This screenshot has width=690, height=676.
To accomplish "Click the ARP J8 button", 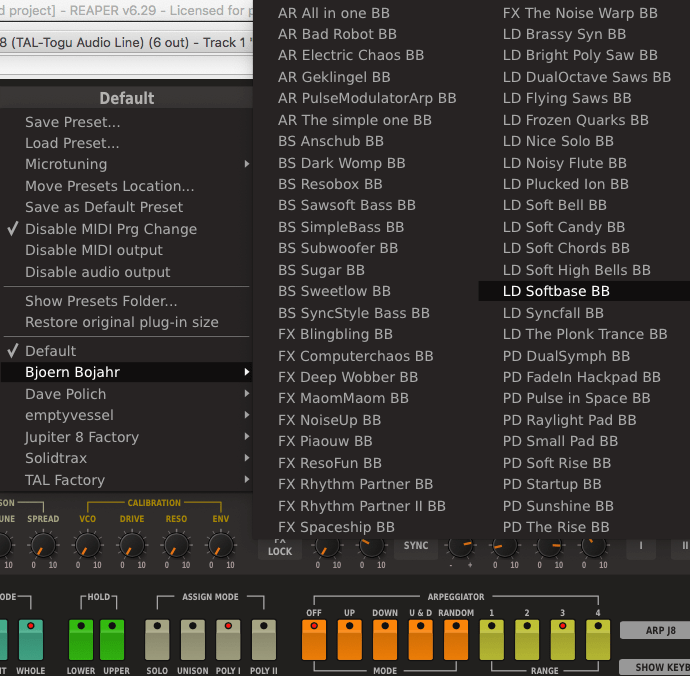I will coord(654,631).
